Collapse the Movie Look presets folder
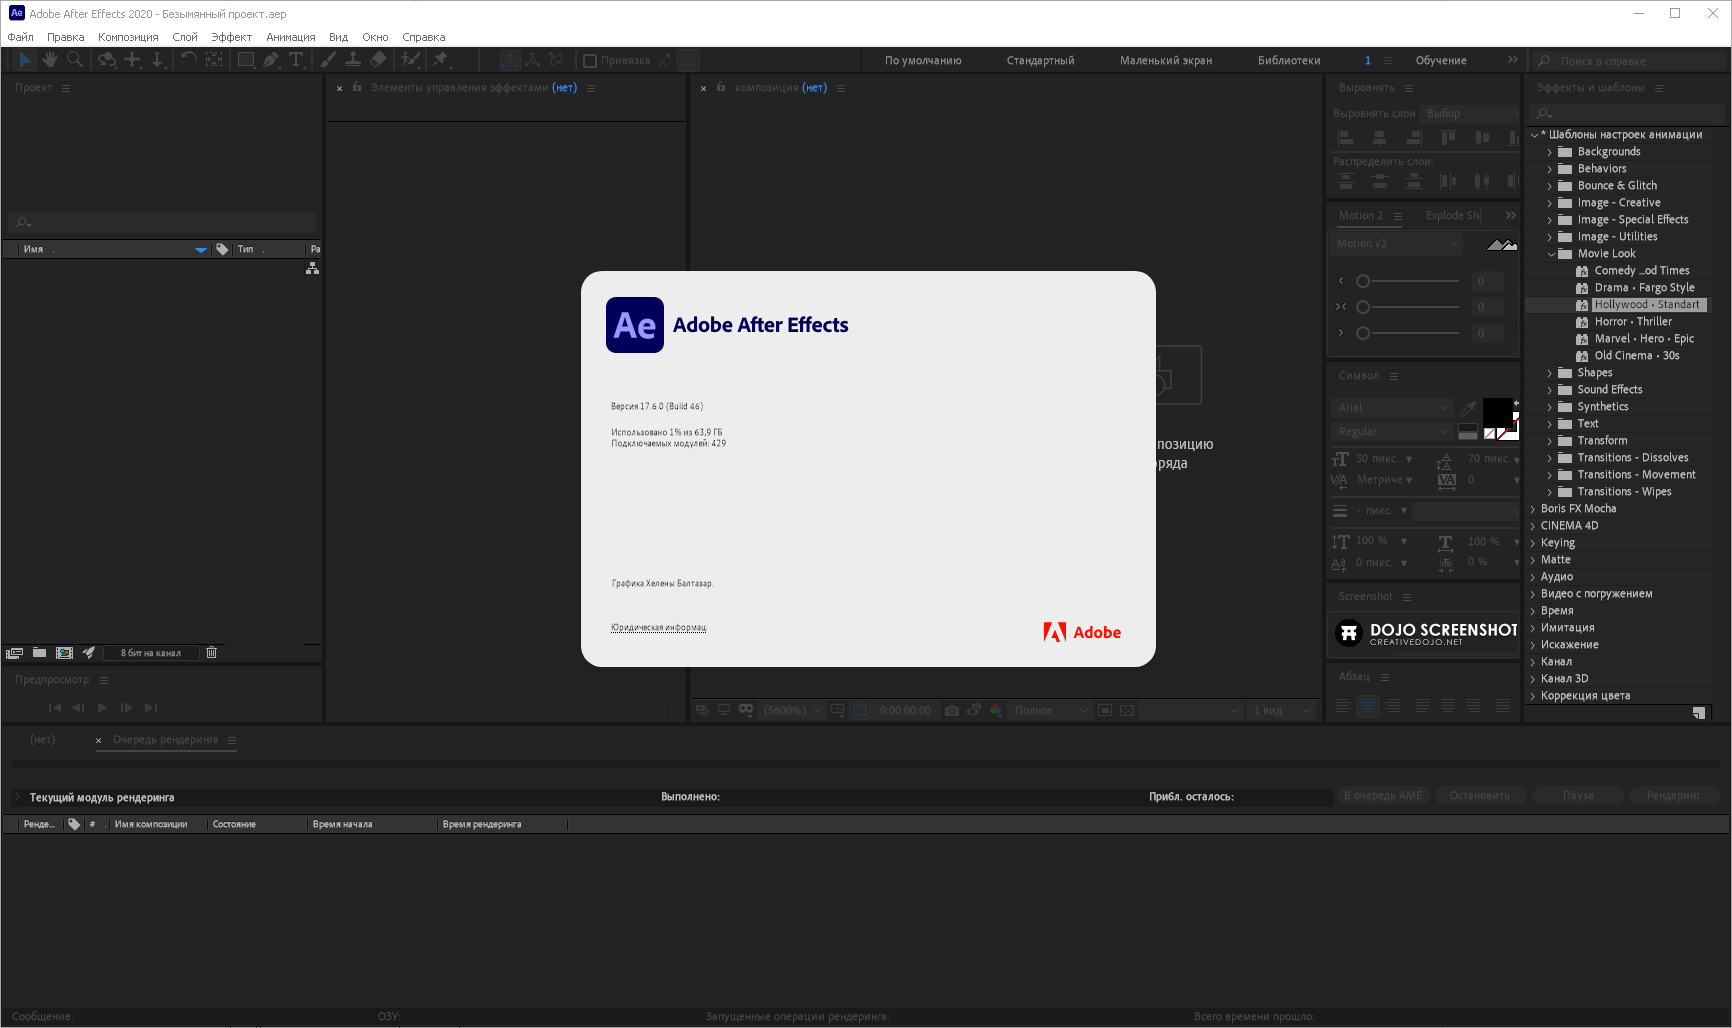Screen dimensions: 1732x1028 click(x=1552, y=253)
